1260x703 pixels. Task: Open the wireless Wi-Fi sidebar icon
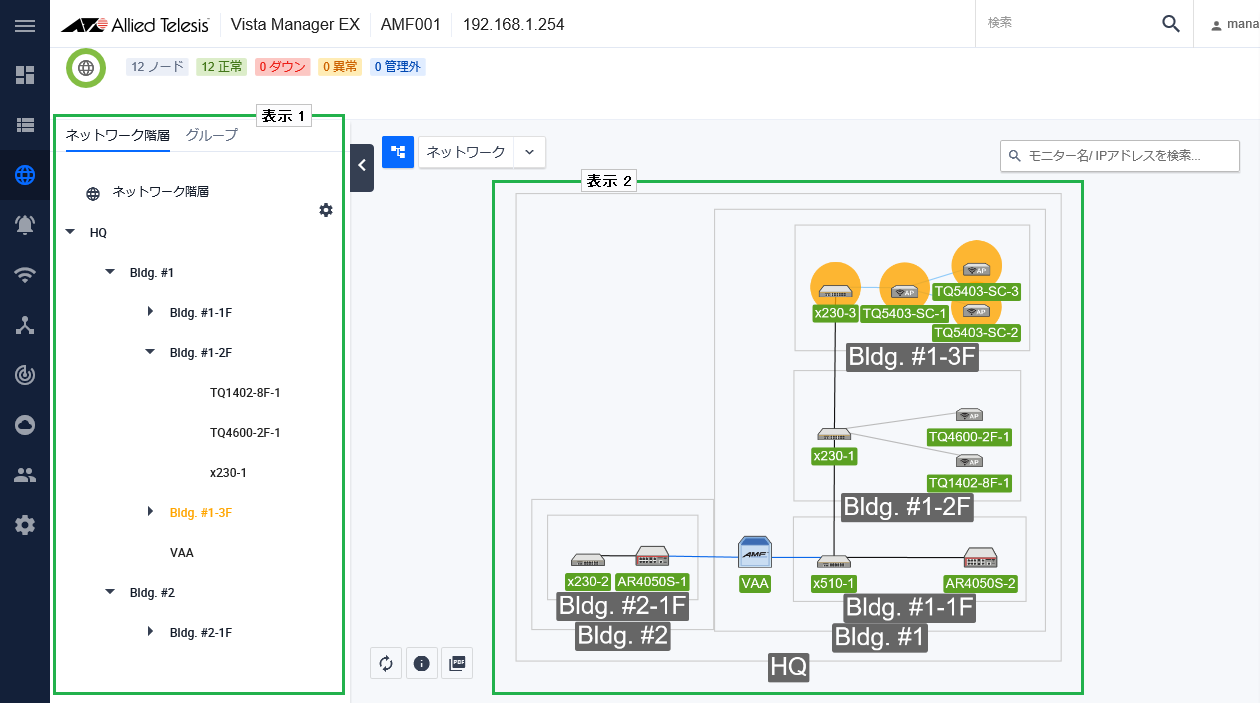pos(25,275)
